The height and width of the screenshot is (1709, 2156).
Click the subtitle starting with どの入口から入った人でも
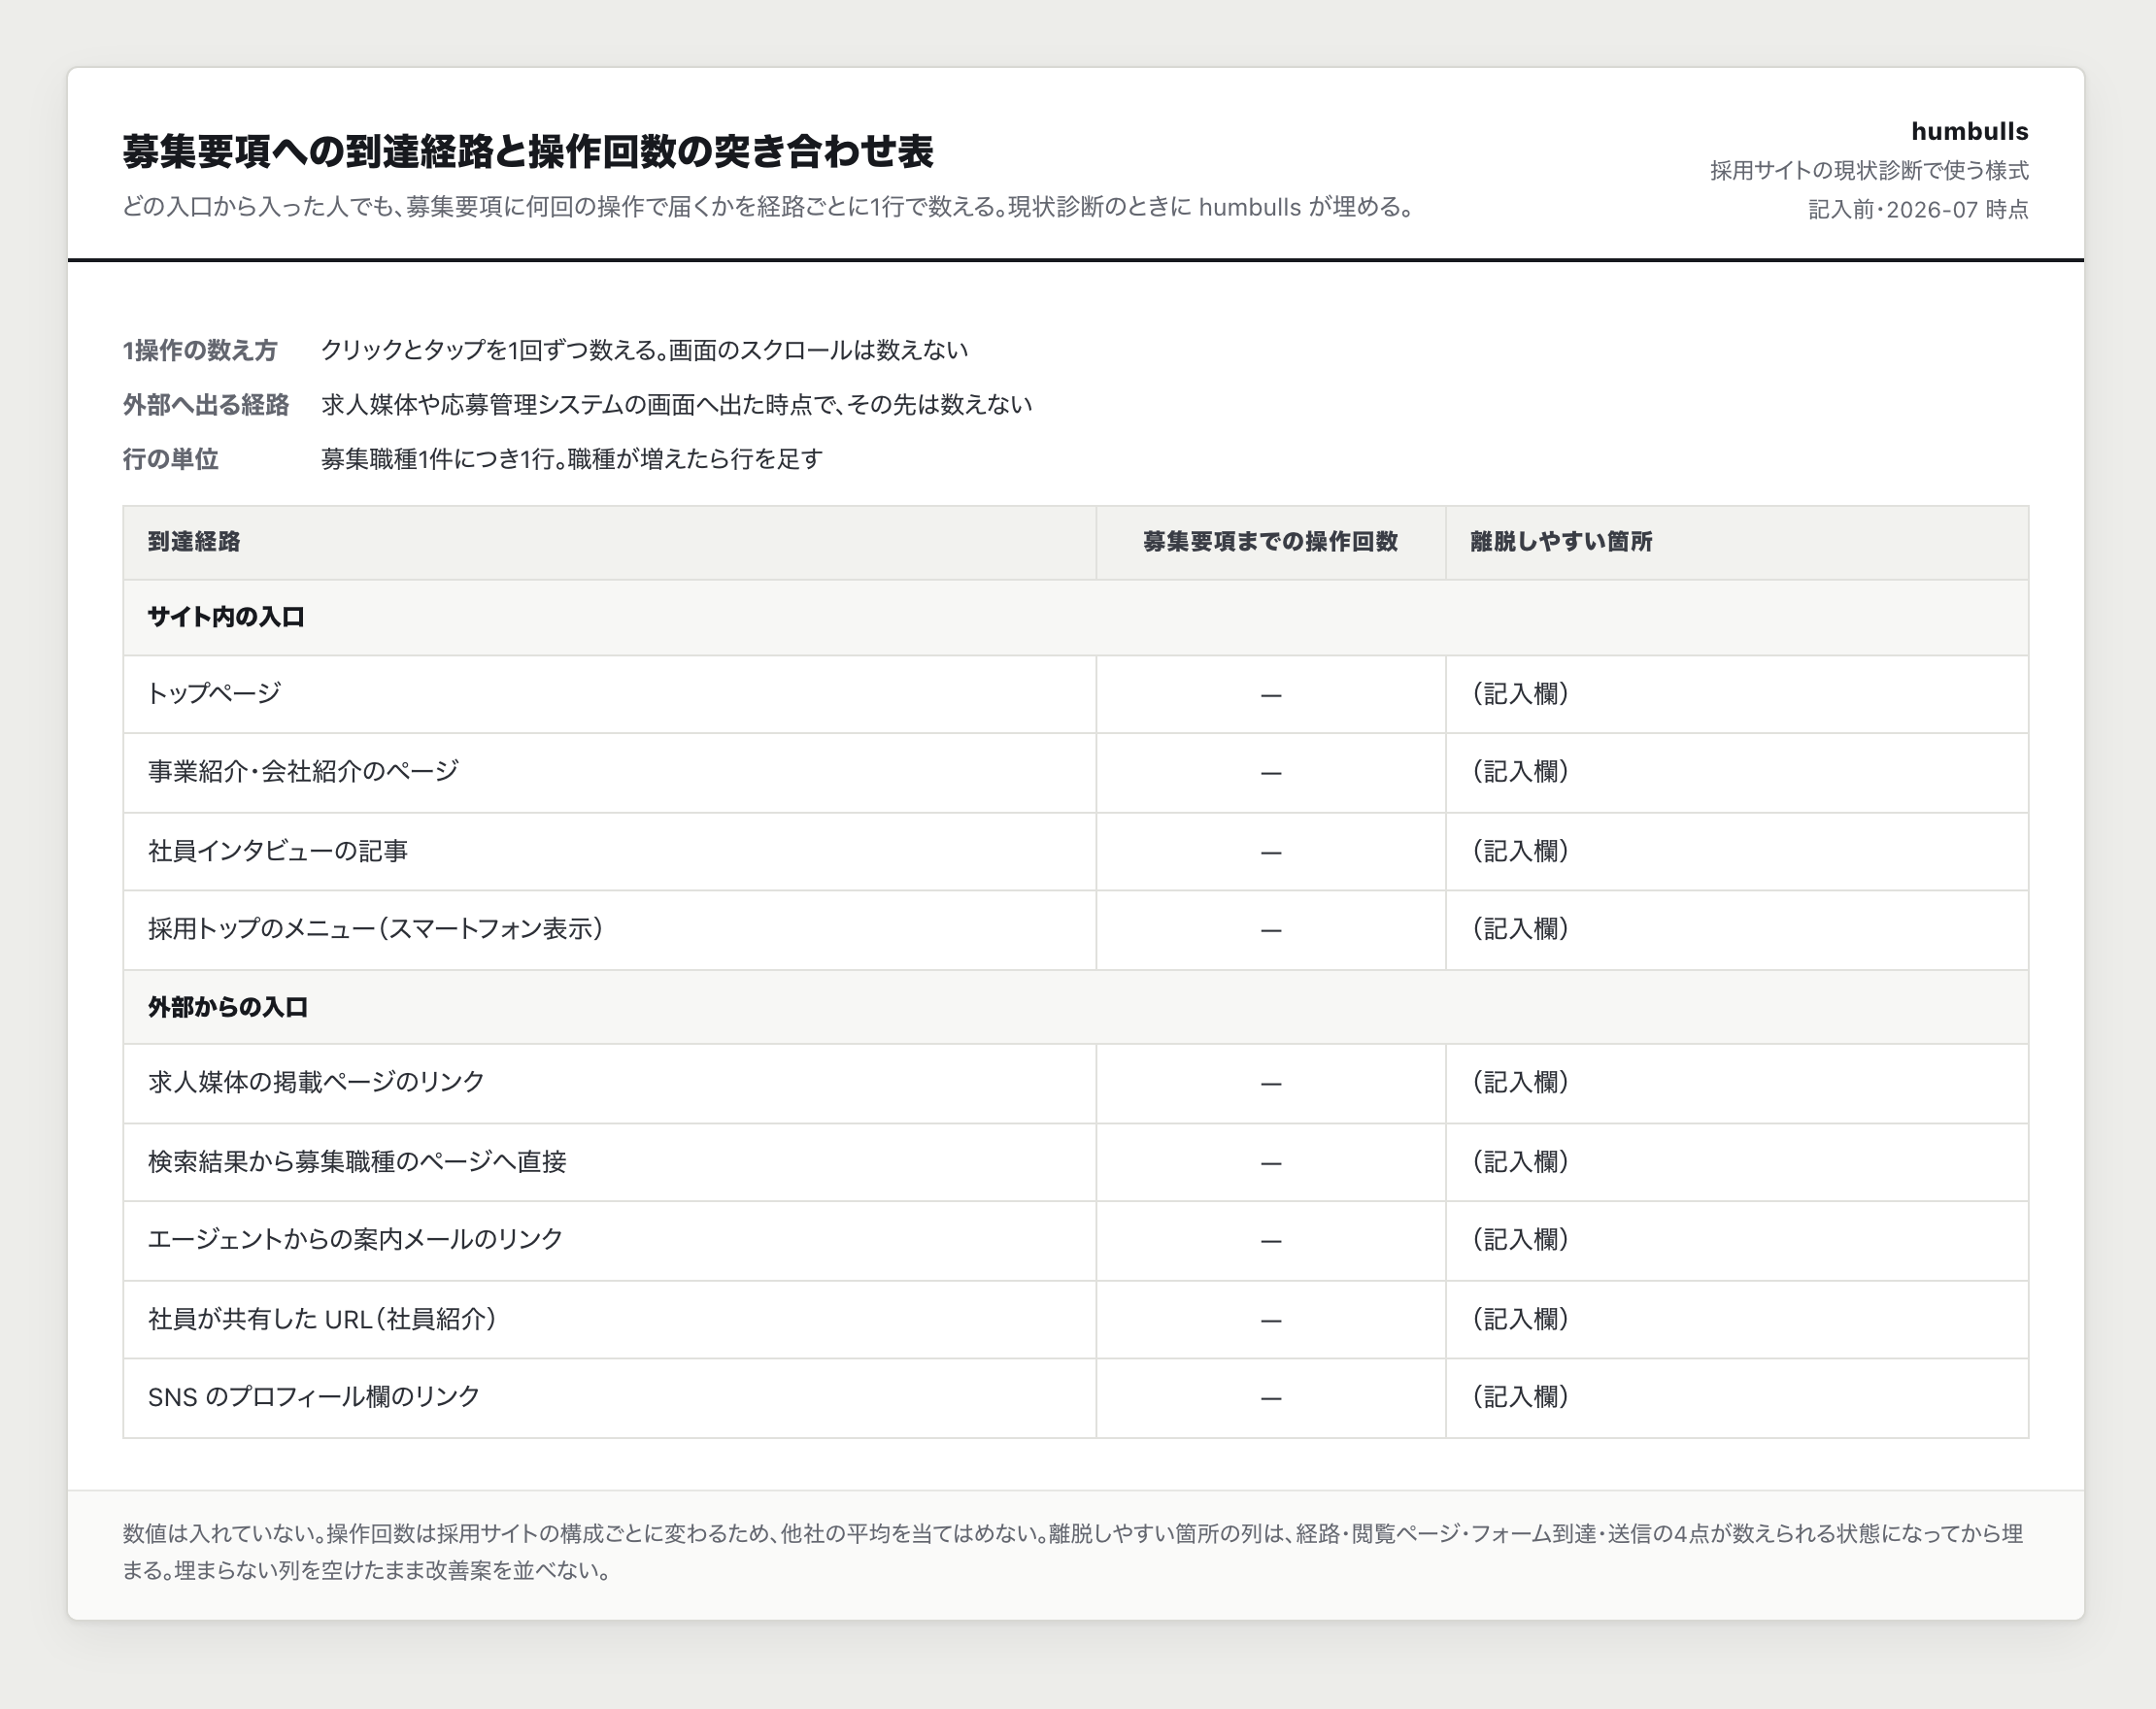[x=768, y=207]
